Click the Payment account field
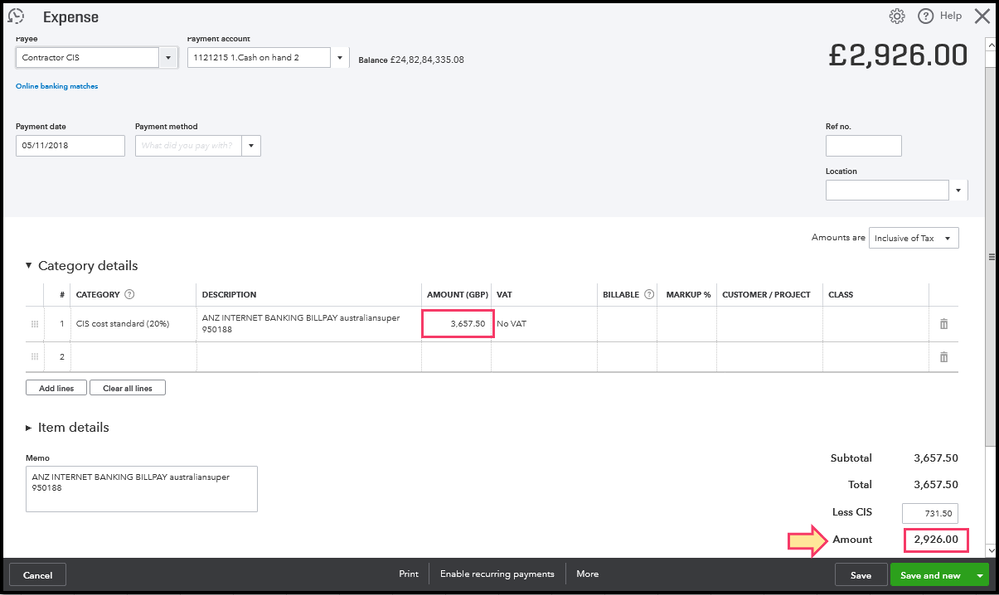The height and width of the screenshot is (595, 999). point(259,57)
